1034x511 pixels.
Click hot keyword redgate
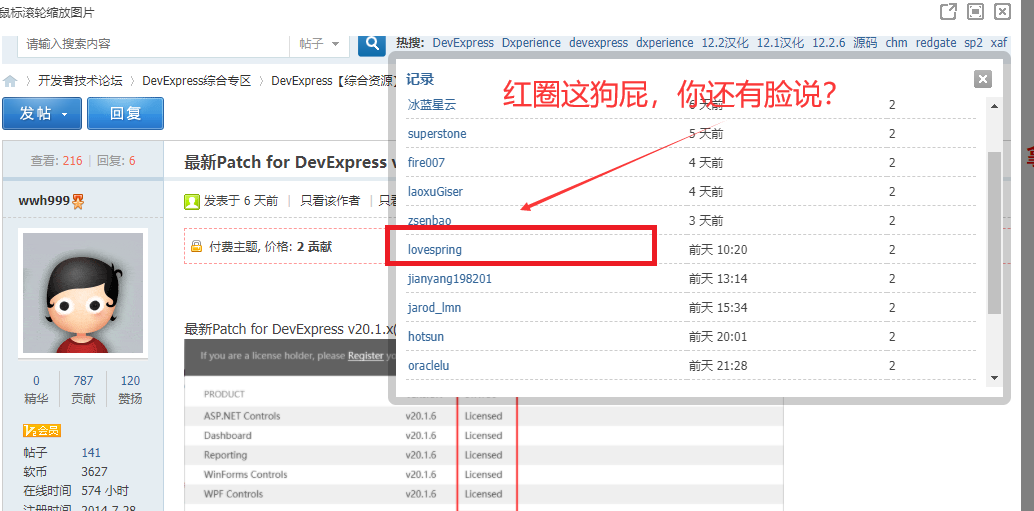(x=936, y=43)
